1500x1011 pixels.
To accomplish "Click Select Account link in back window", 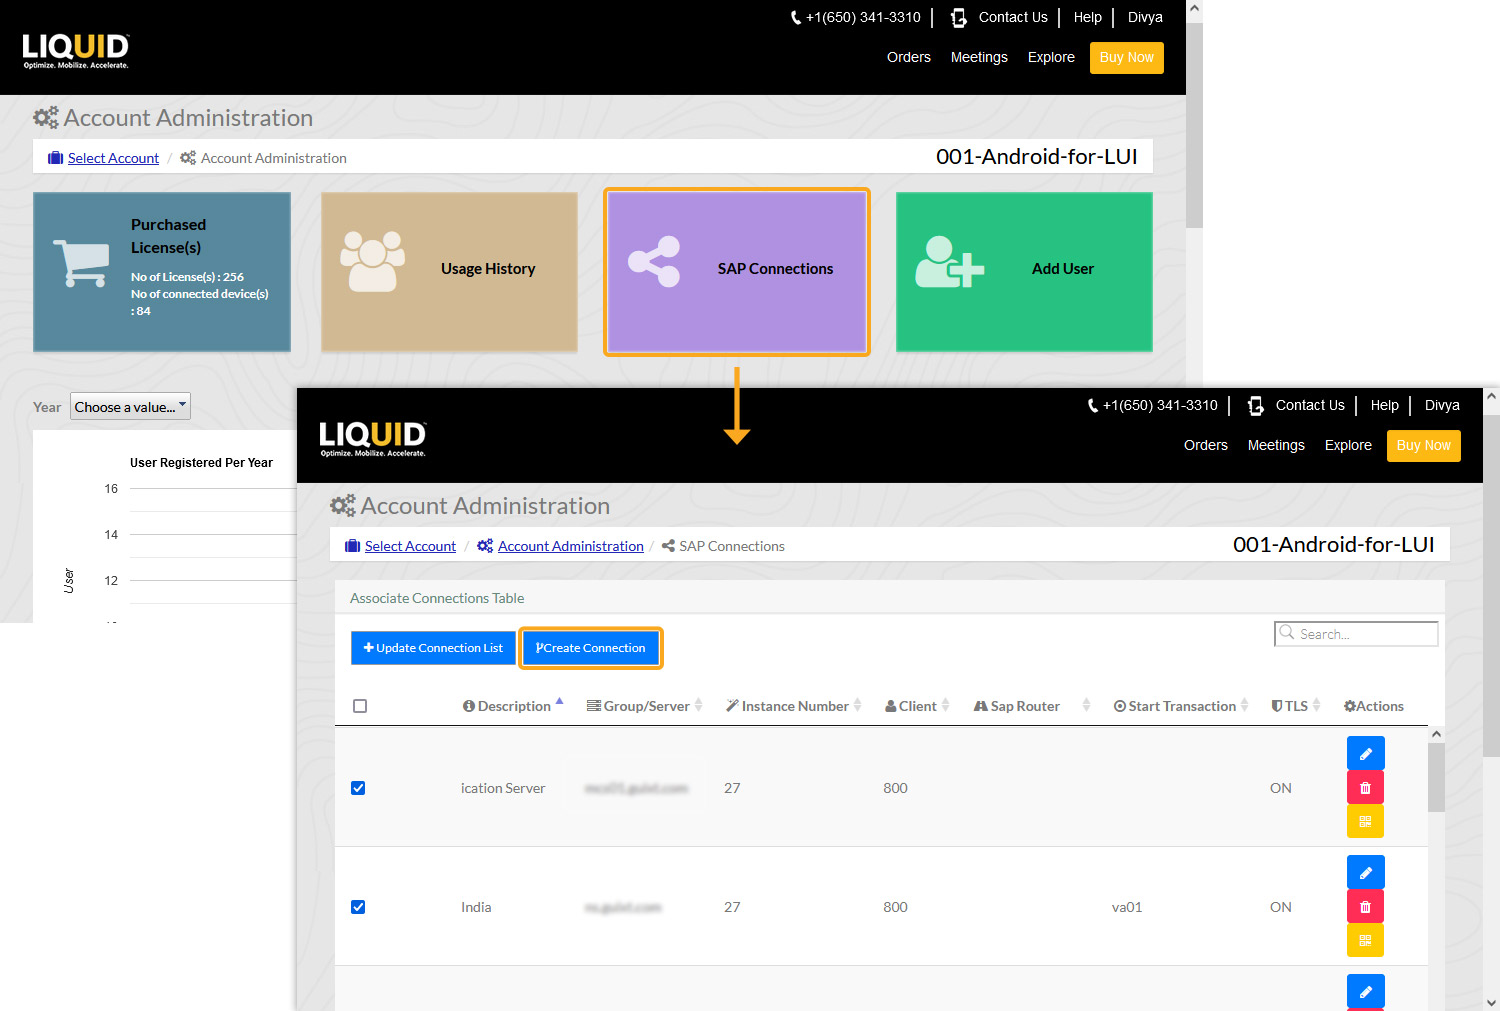I will click(x=113, y=158).
